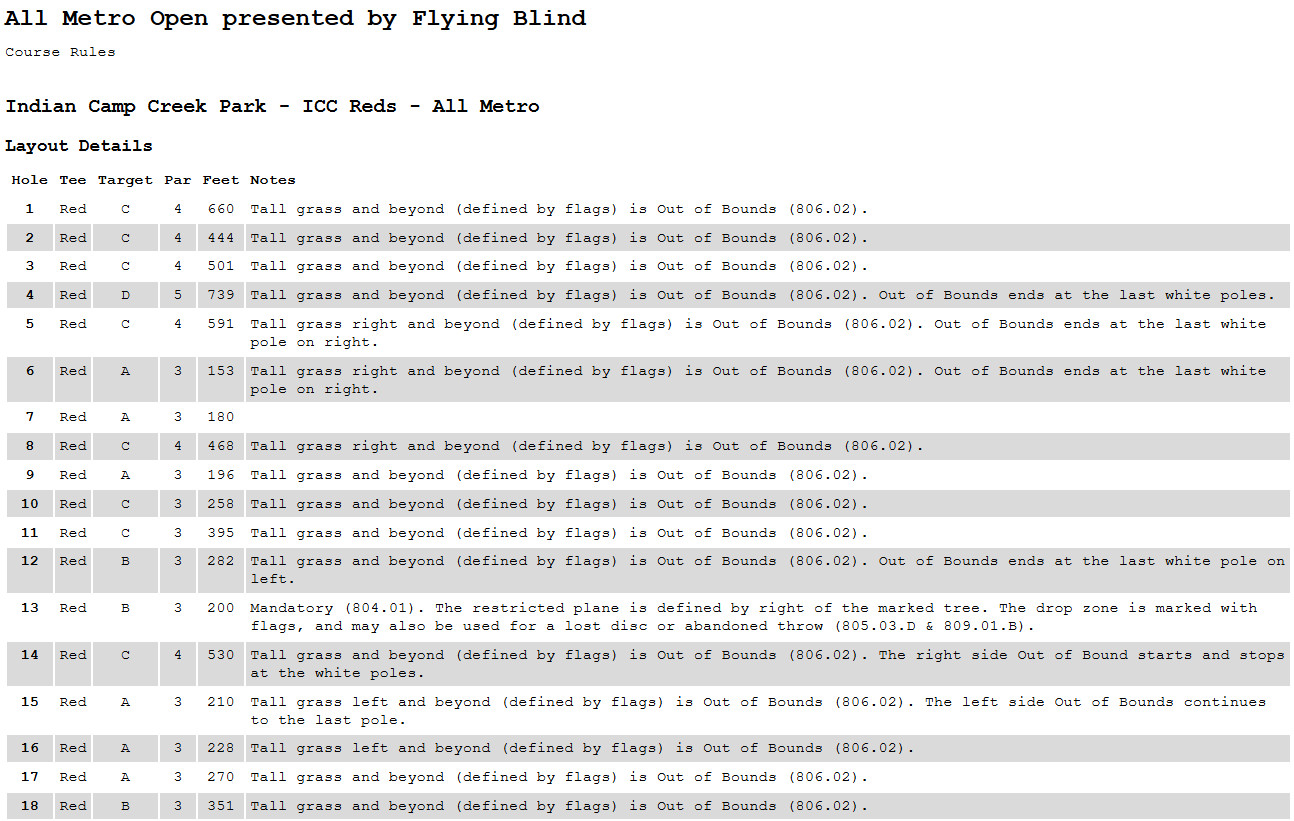Click the 153 feet cell for hole 6
This screenshot has height=821, width=1294.
(221, 371)
